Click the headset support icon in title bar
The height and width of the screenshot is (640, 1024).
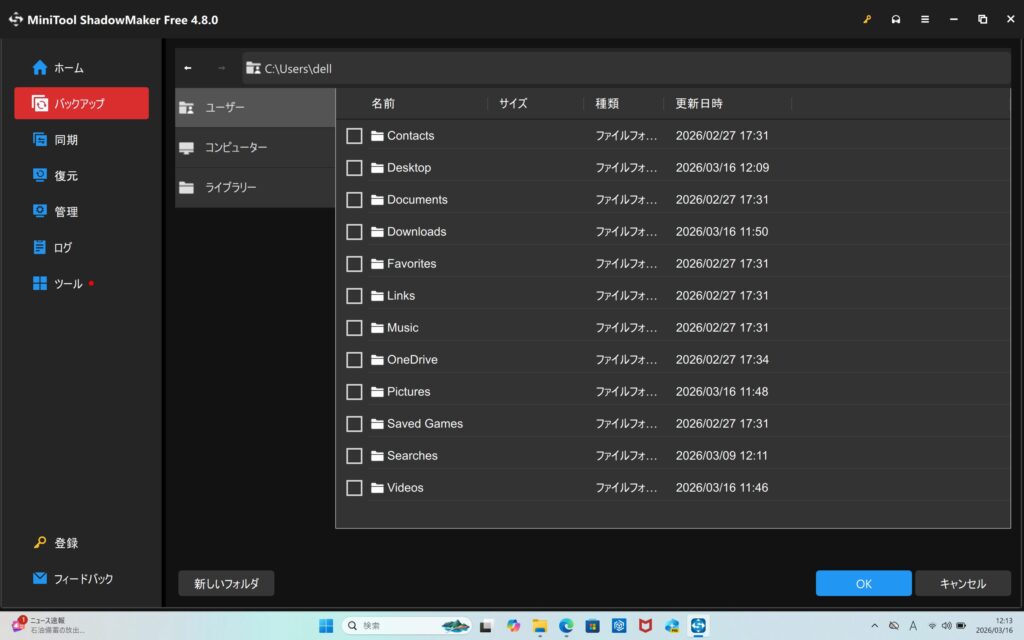tap(895, 19)
